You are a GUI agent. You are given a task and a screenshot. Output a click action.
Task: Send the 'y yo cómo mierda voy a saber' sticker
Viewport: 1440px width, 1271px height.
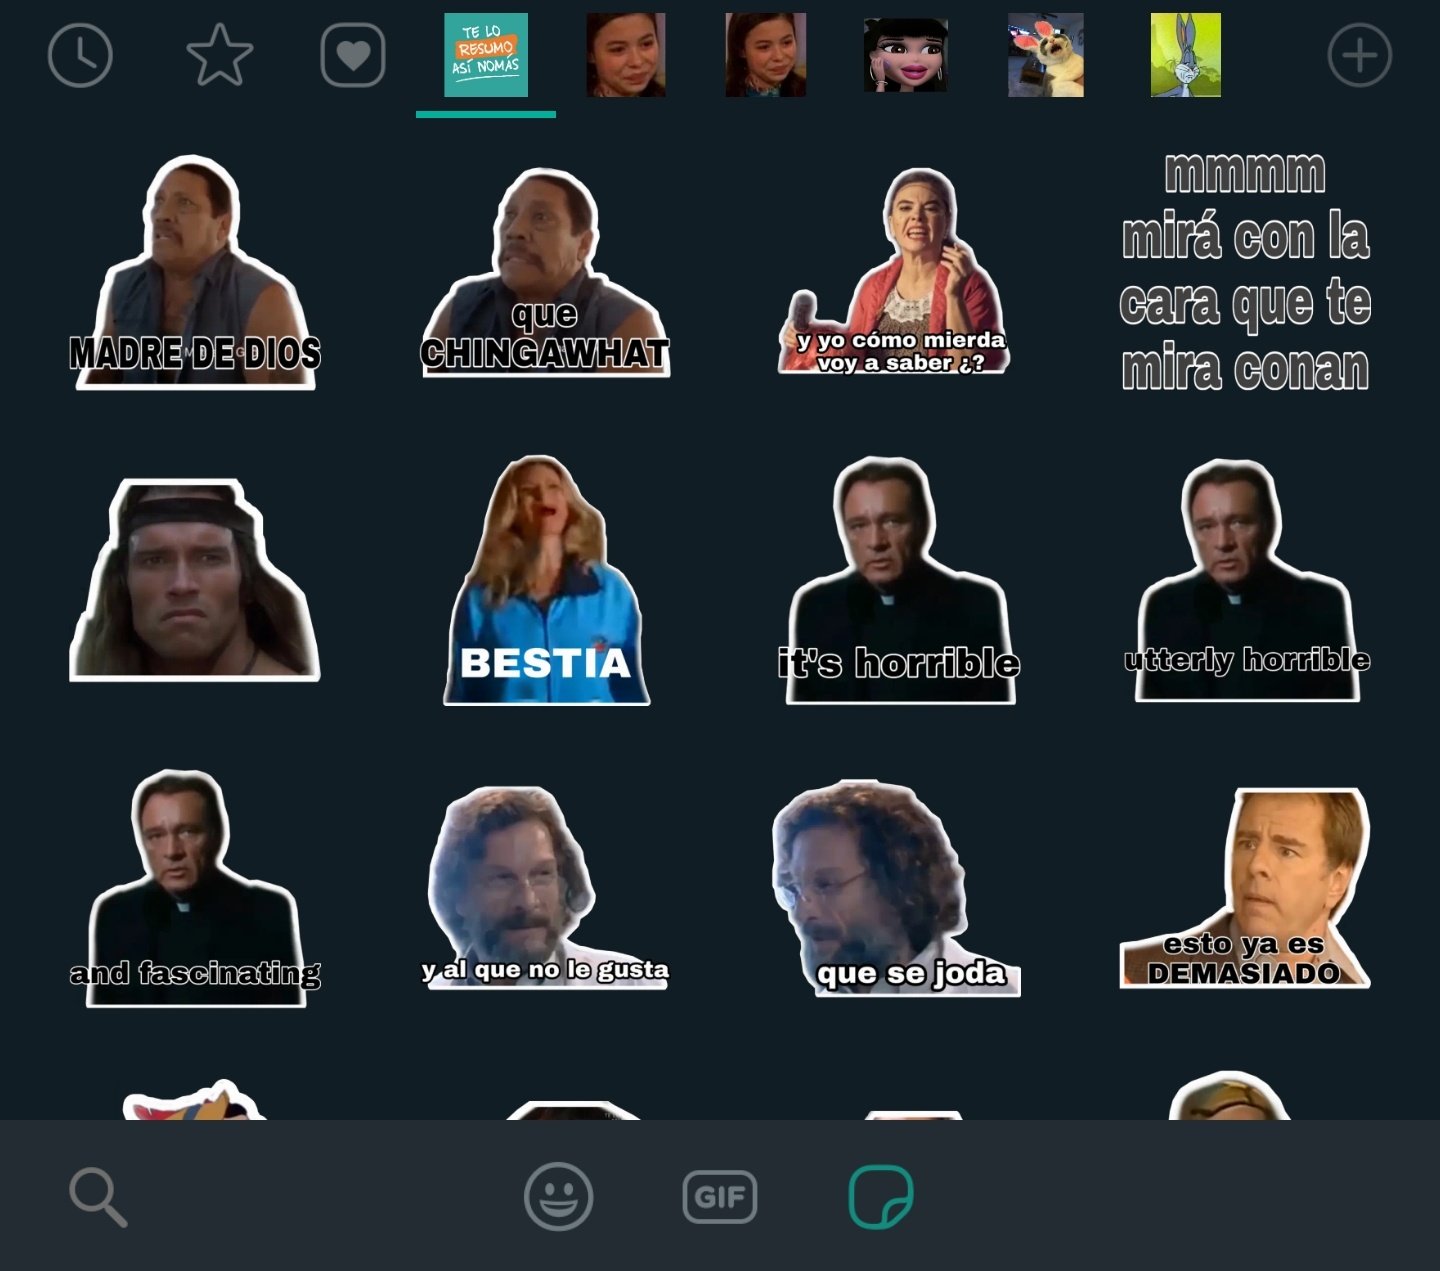[x=895, y=272]
